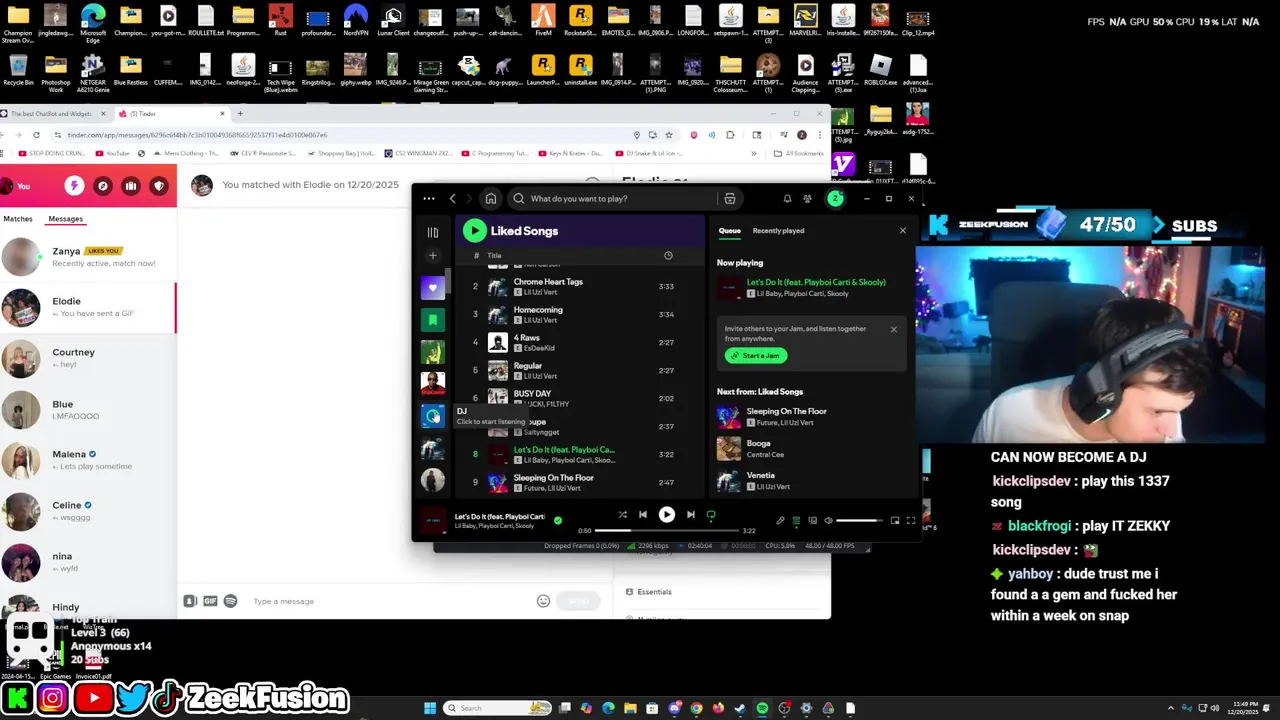
Task: Open the lyrics microphone icon
Action: (780, 520)
